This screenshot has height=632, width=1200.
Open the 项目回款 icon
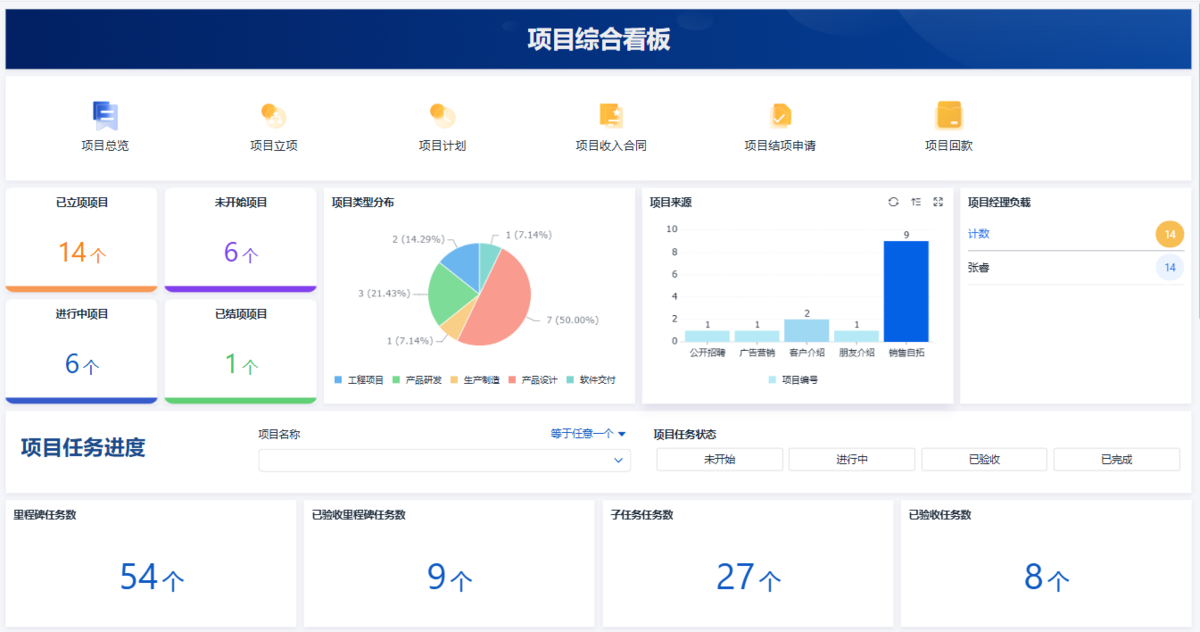949,116
